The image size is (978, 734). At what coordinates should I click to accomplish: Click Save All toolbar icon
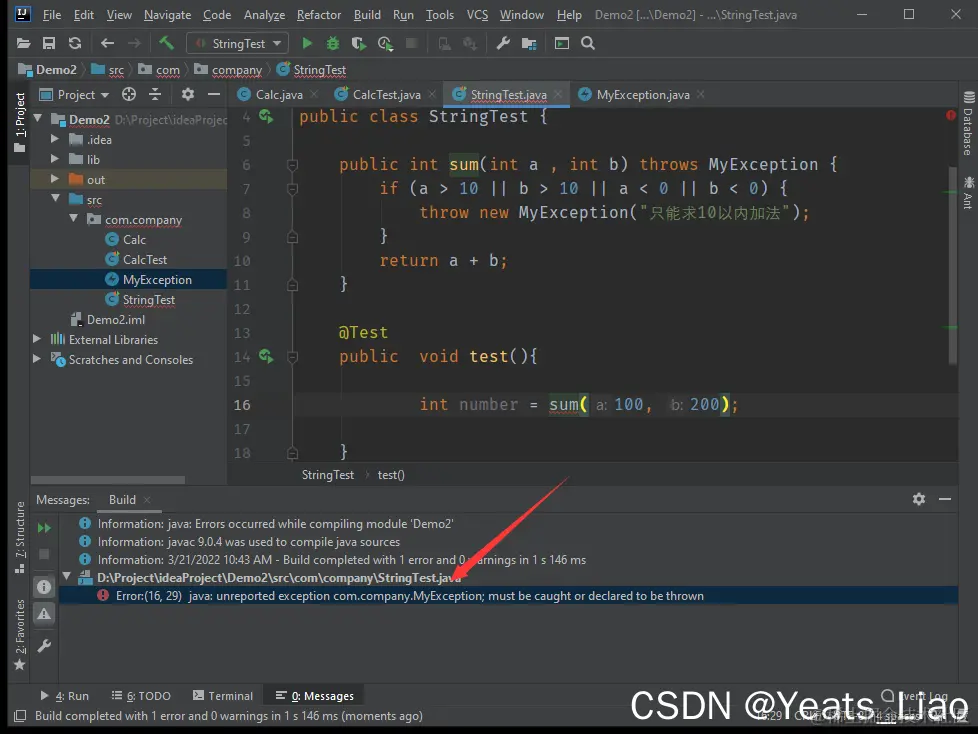(x=49, y=43)
